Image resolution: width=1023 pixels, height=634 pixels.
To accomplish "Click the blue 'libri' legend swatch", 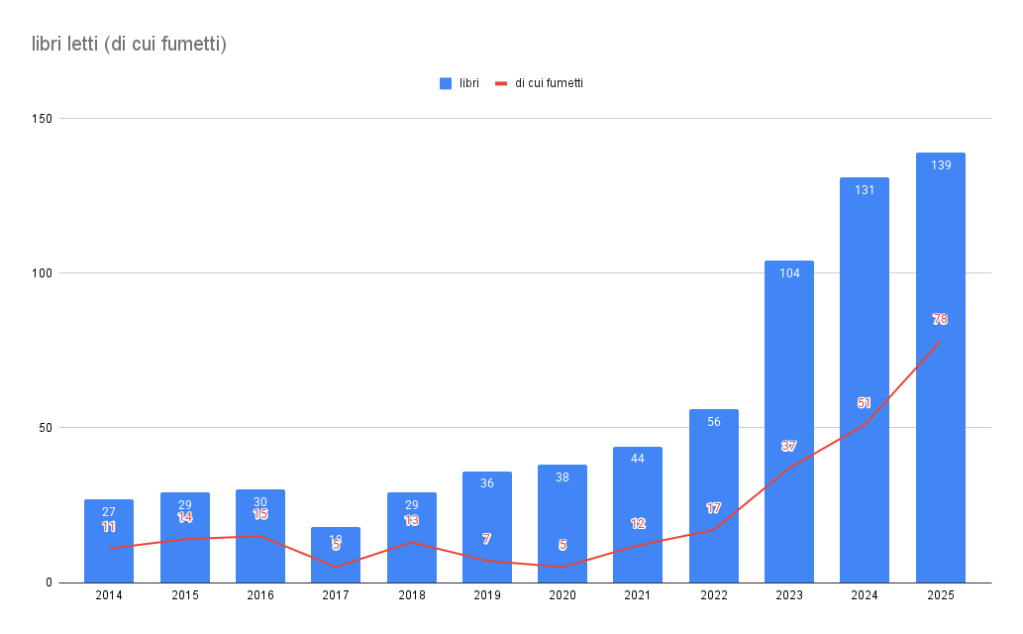I will pos(446,84).
